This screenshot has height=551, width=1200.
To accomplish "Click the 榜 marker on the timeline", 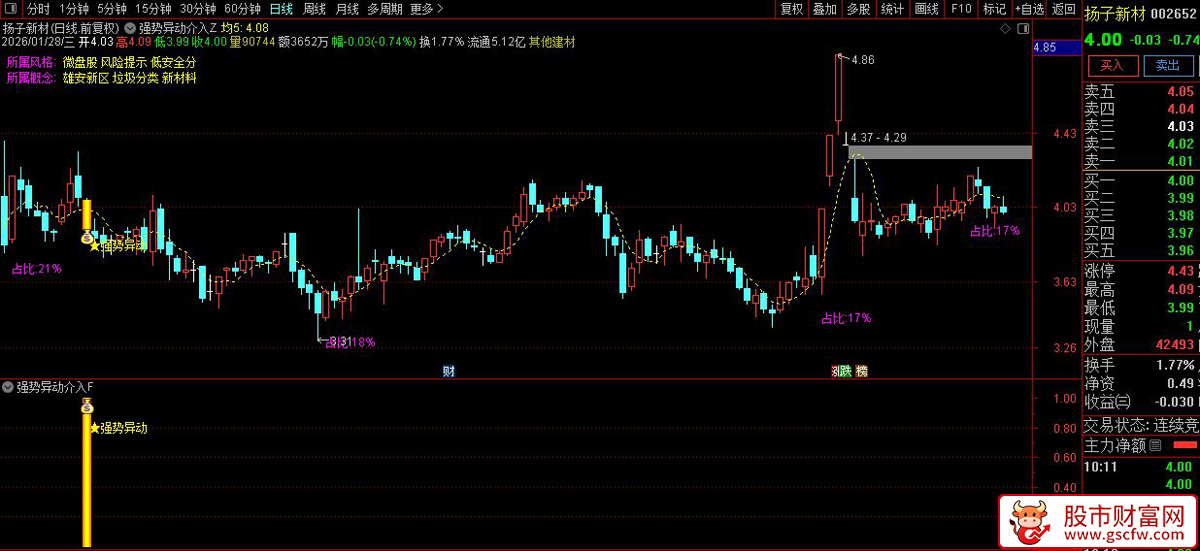I will point(862,371).
